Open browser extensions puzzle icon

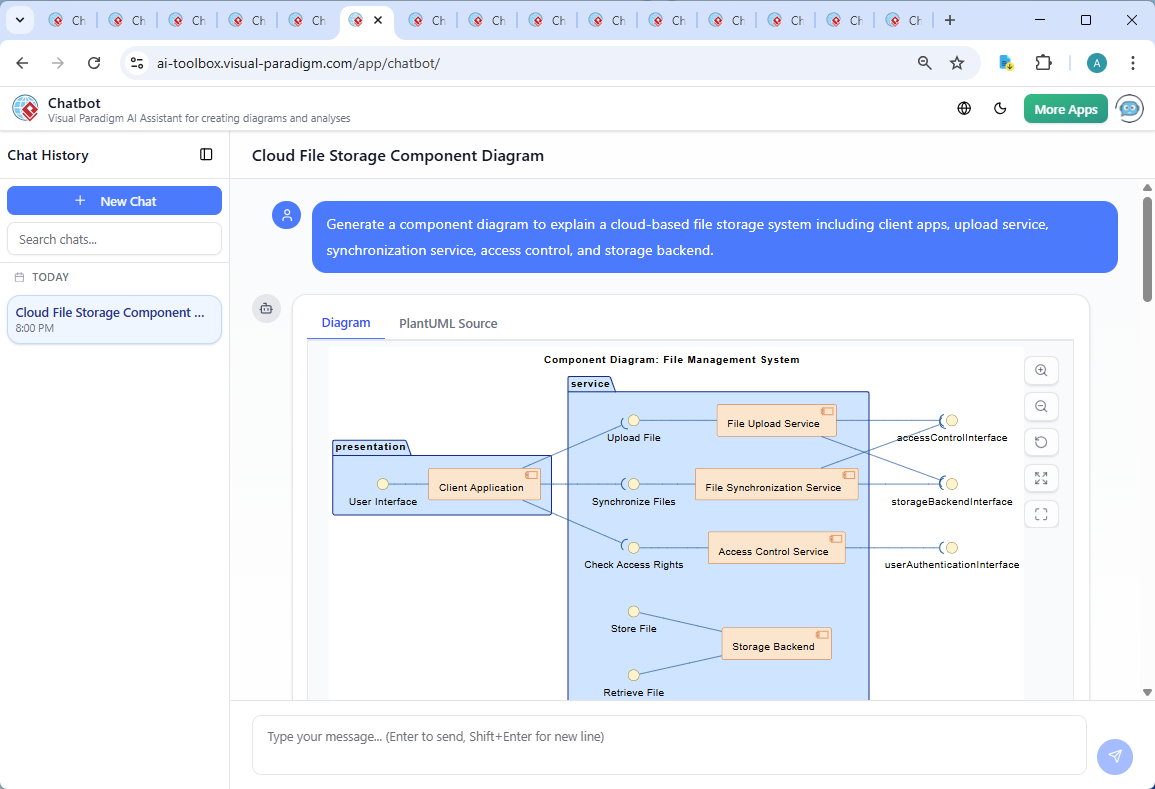tap(1043, 62)
